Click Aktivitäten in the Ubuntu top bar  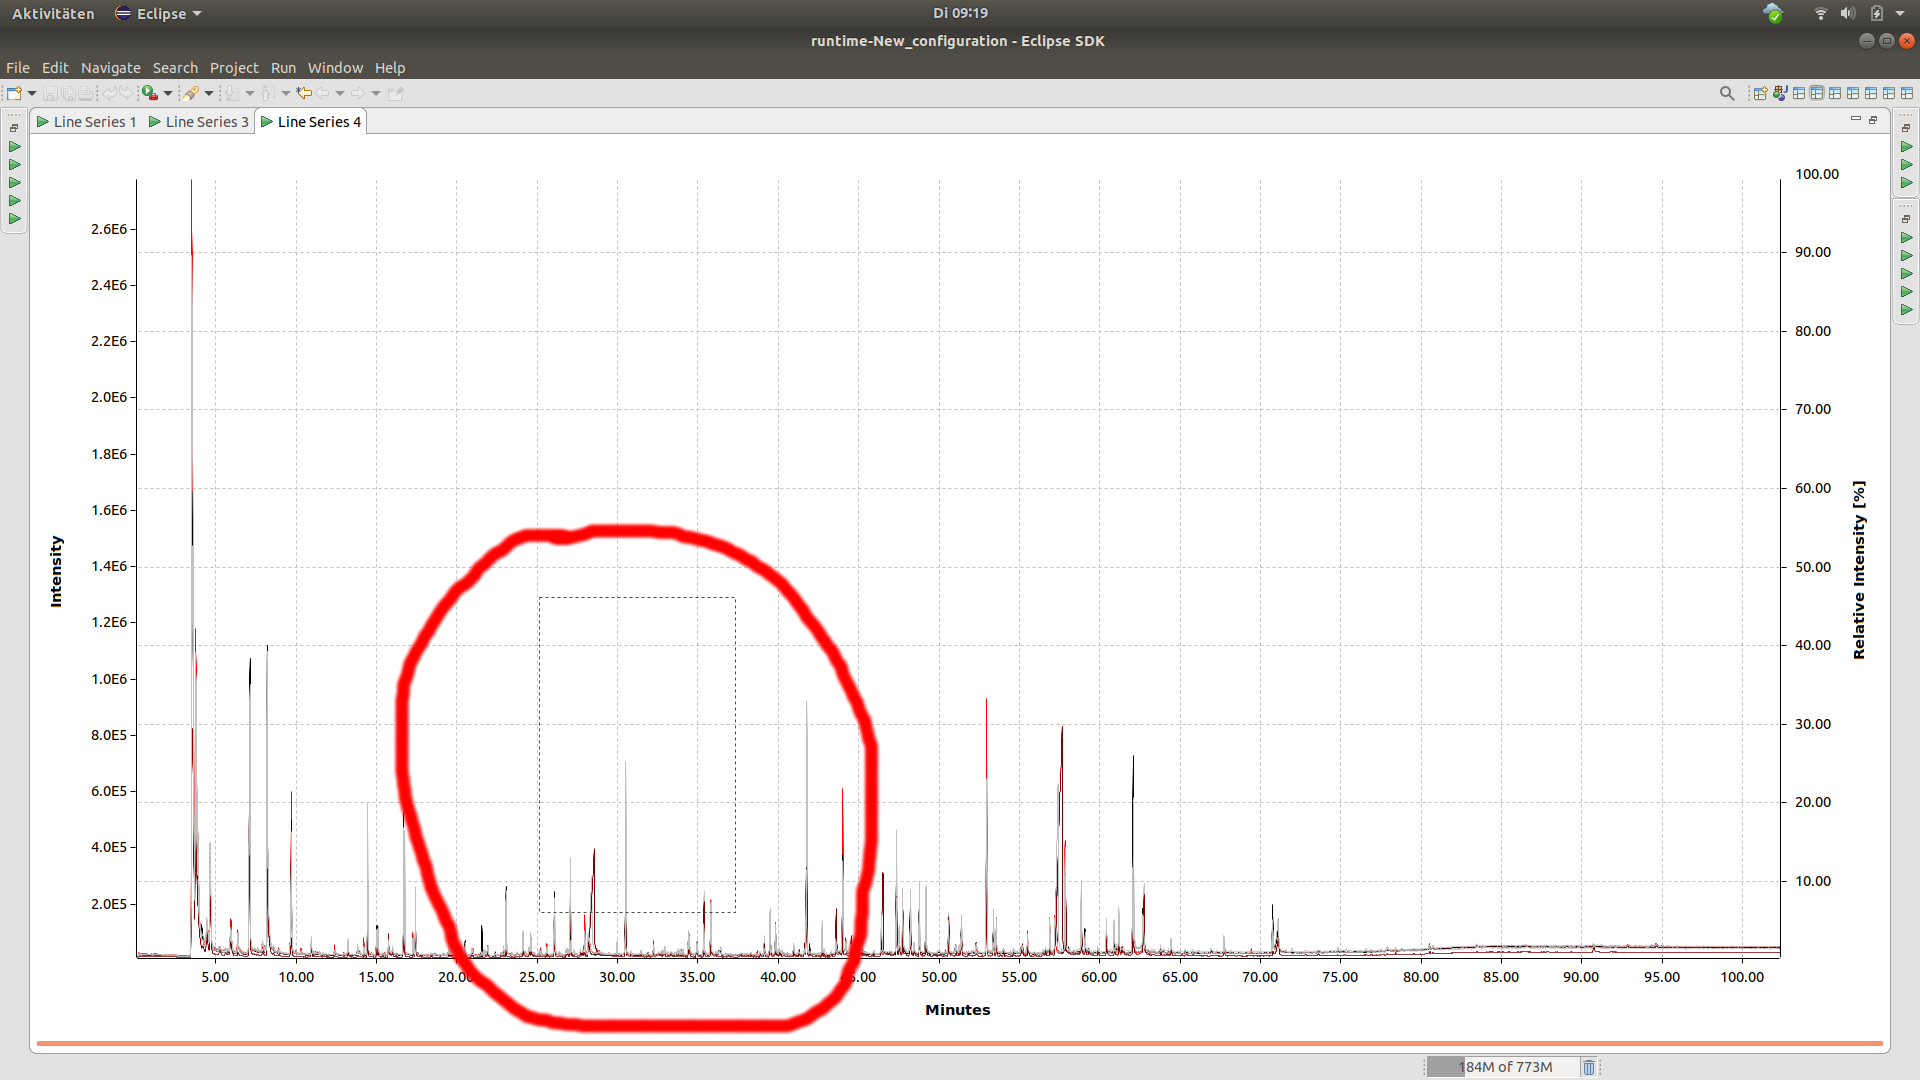[52, 13]
